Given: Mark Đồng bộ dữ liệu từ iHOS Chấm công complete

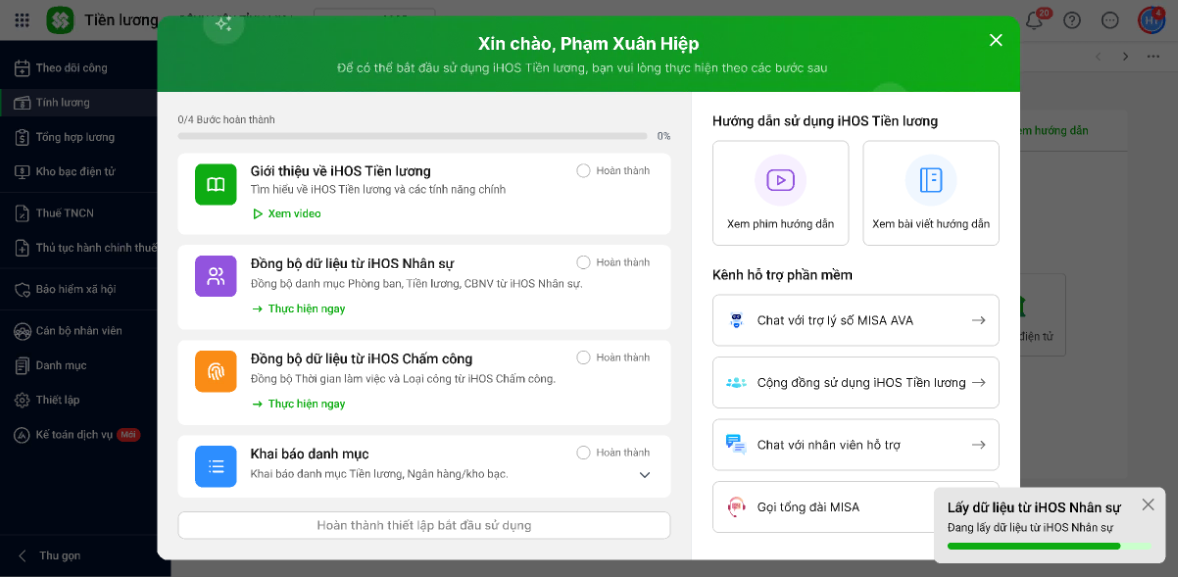Looking at the screenshot, I should tap(583, 357).
